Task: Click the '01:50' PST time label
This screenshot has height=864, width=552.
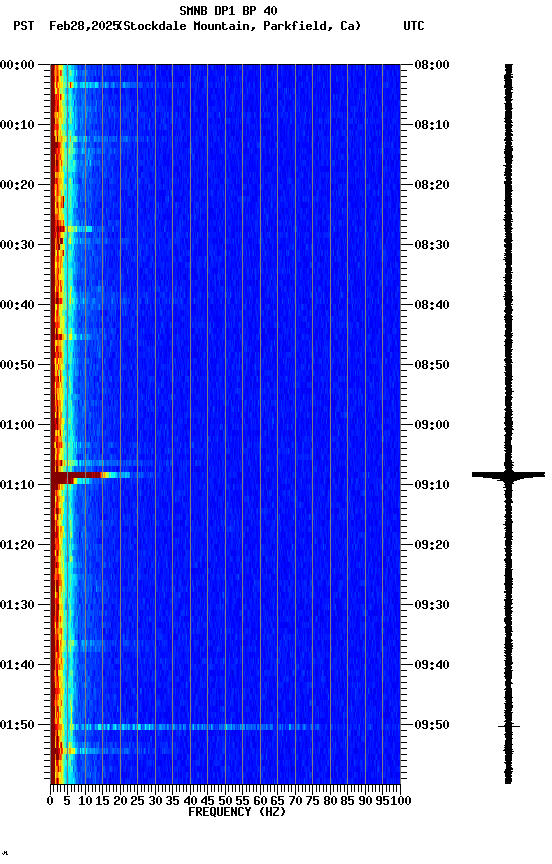Action: coord(17,726)
